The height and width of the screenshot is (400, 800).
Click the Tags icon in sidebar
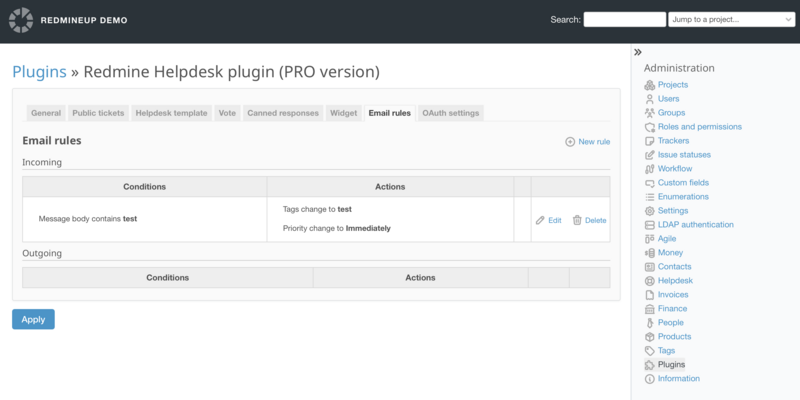(650, 351)
